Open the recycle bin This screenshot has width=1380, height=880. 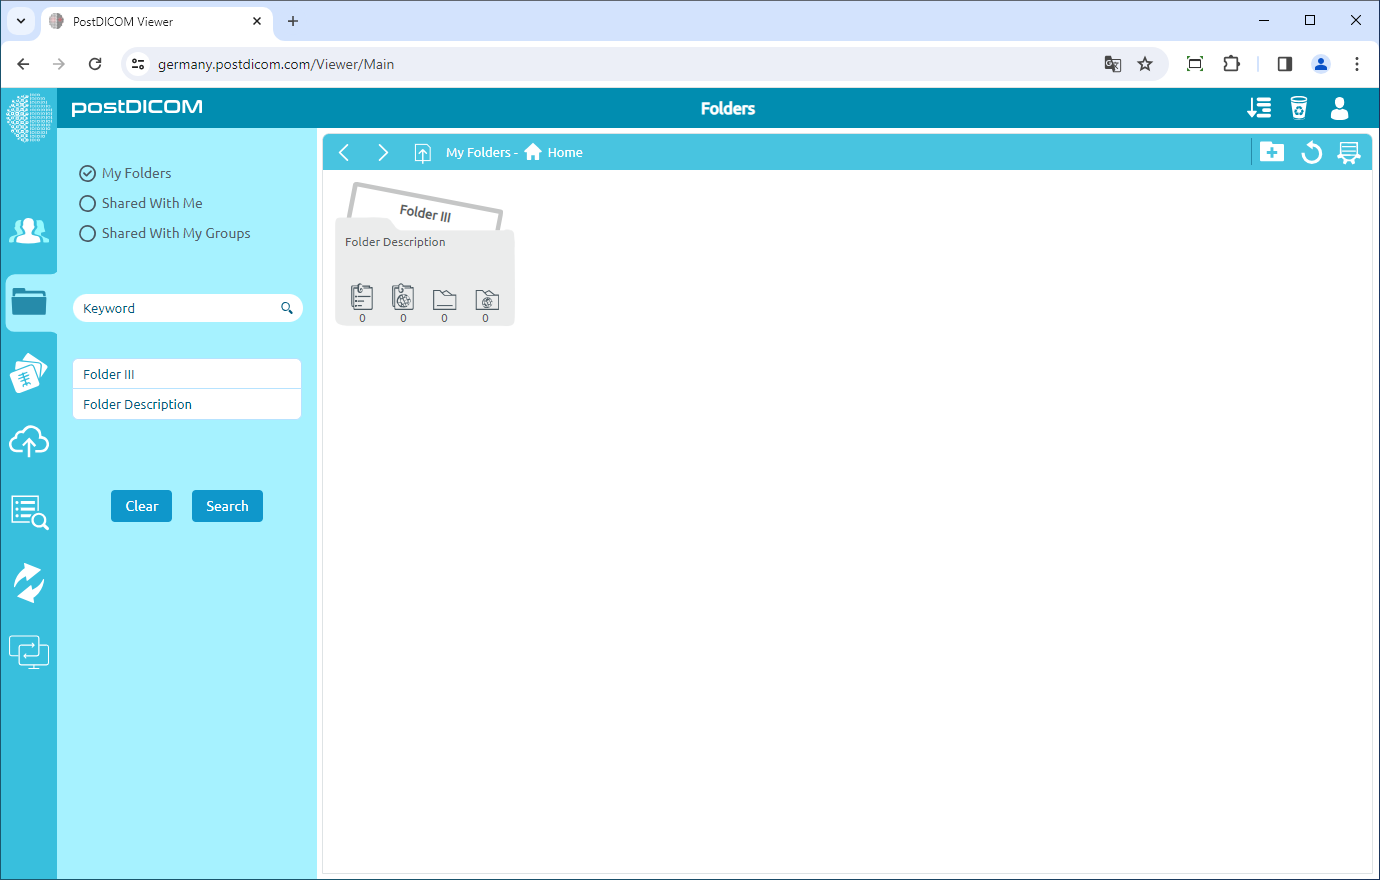[1299, 107]
